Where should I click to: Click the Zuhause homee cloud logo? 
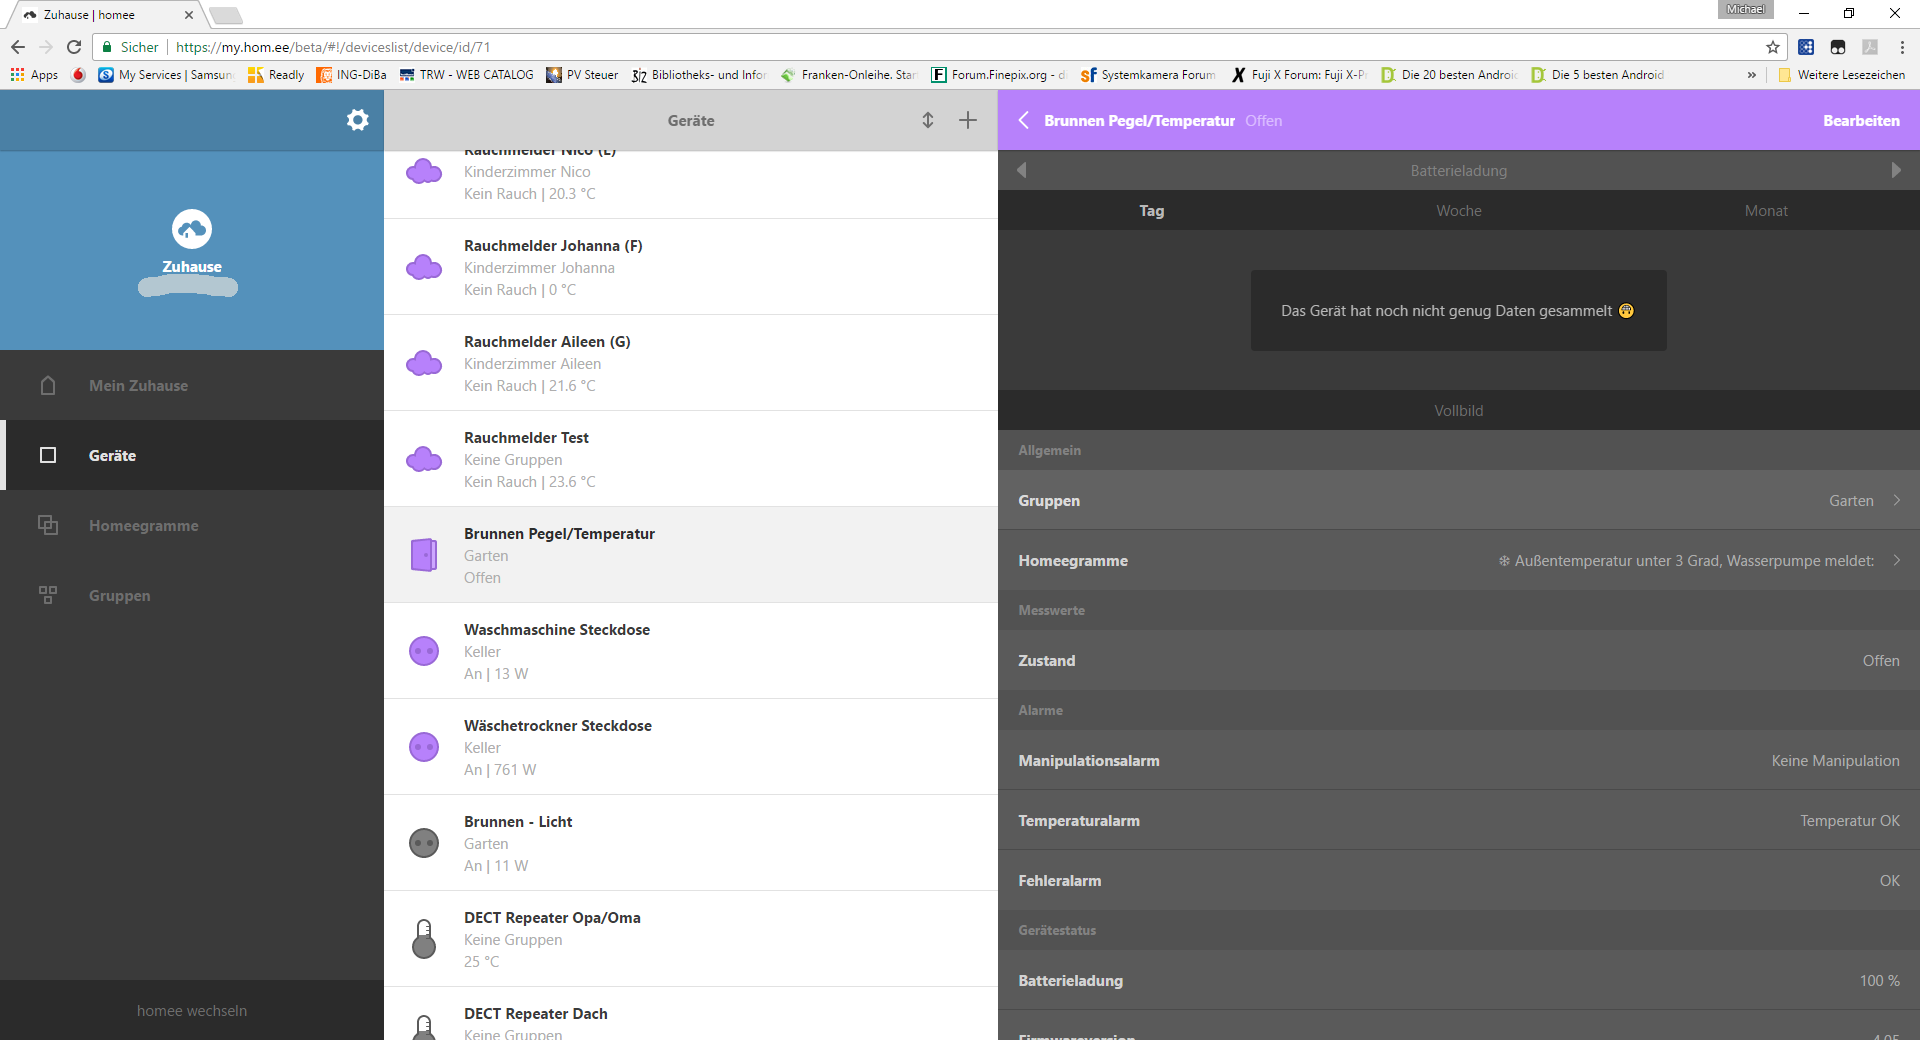(192, 229)
